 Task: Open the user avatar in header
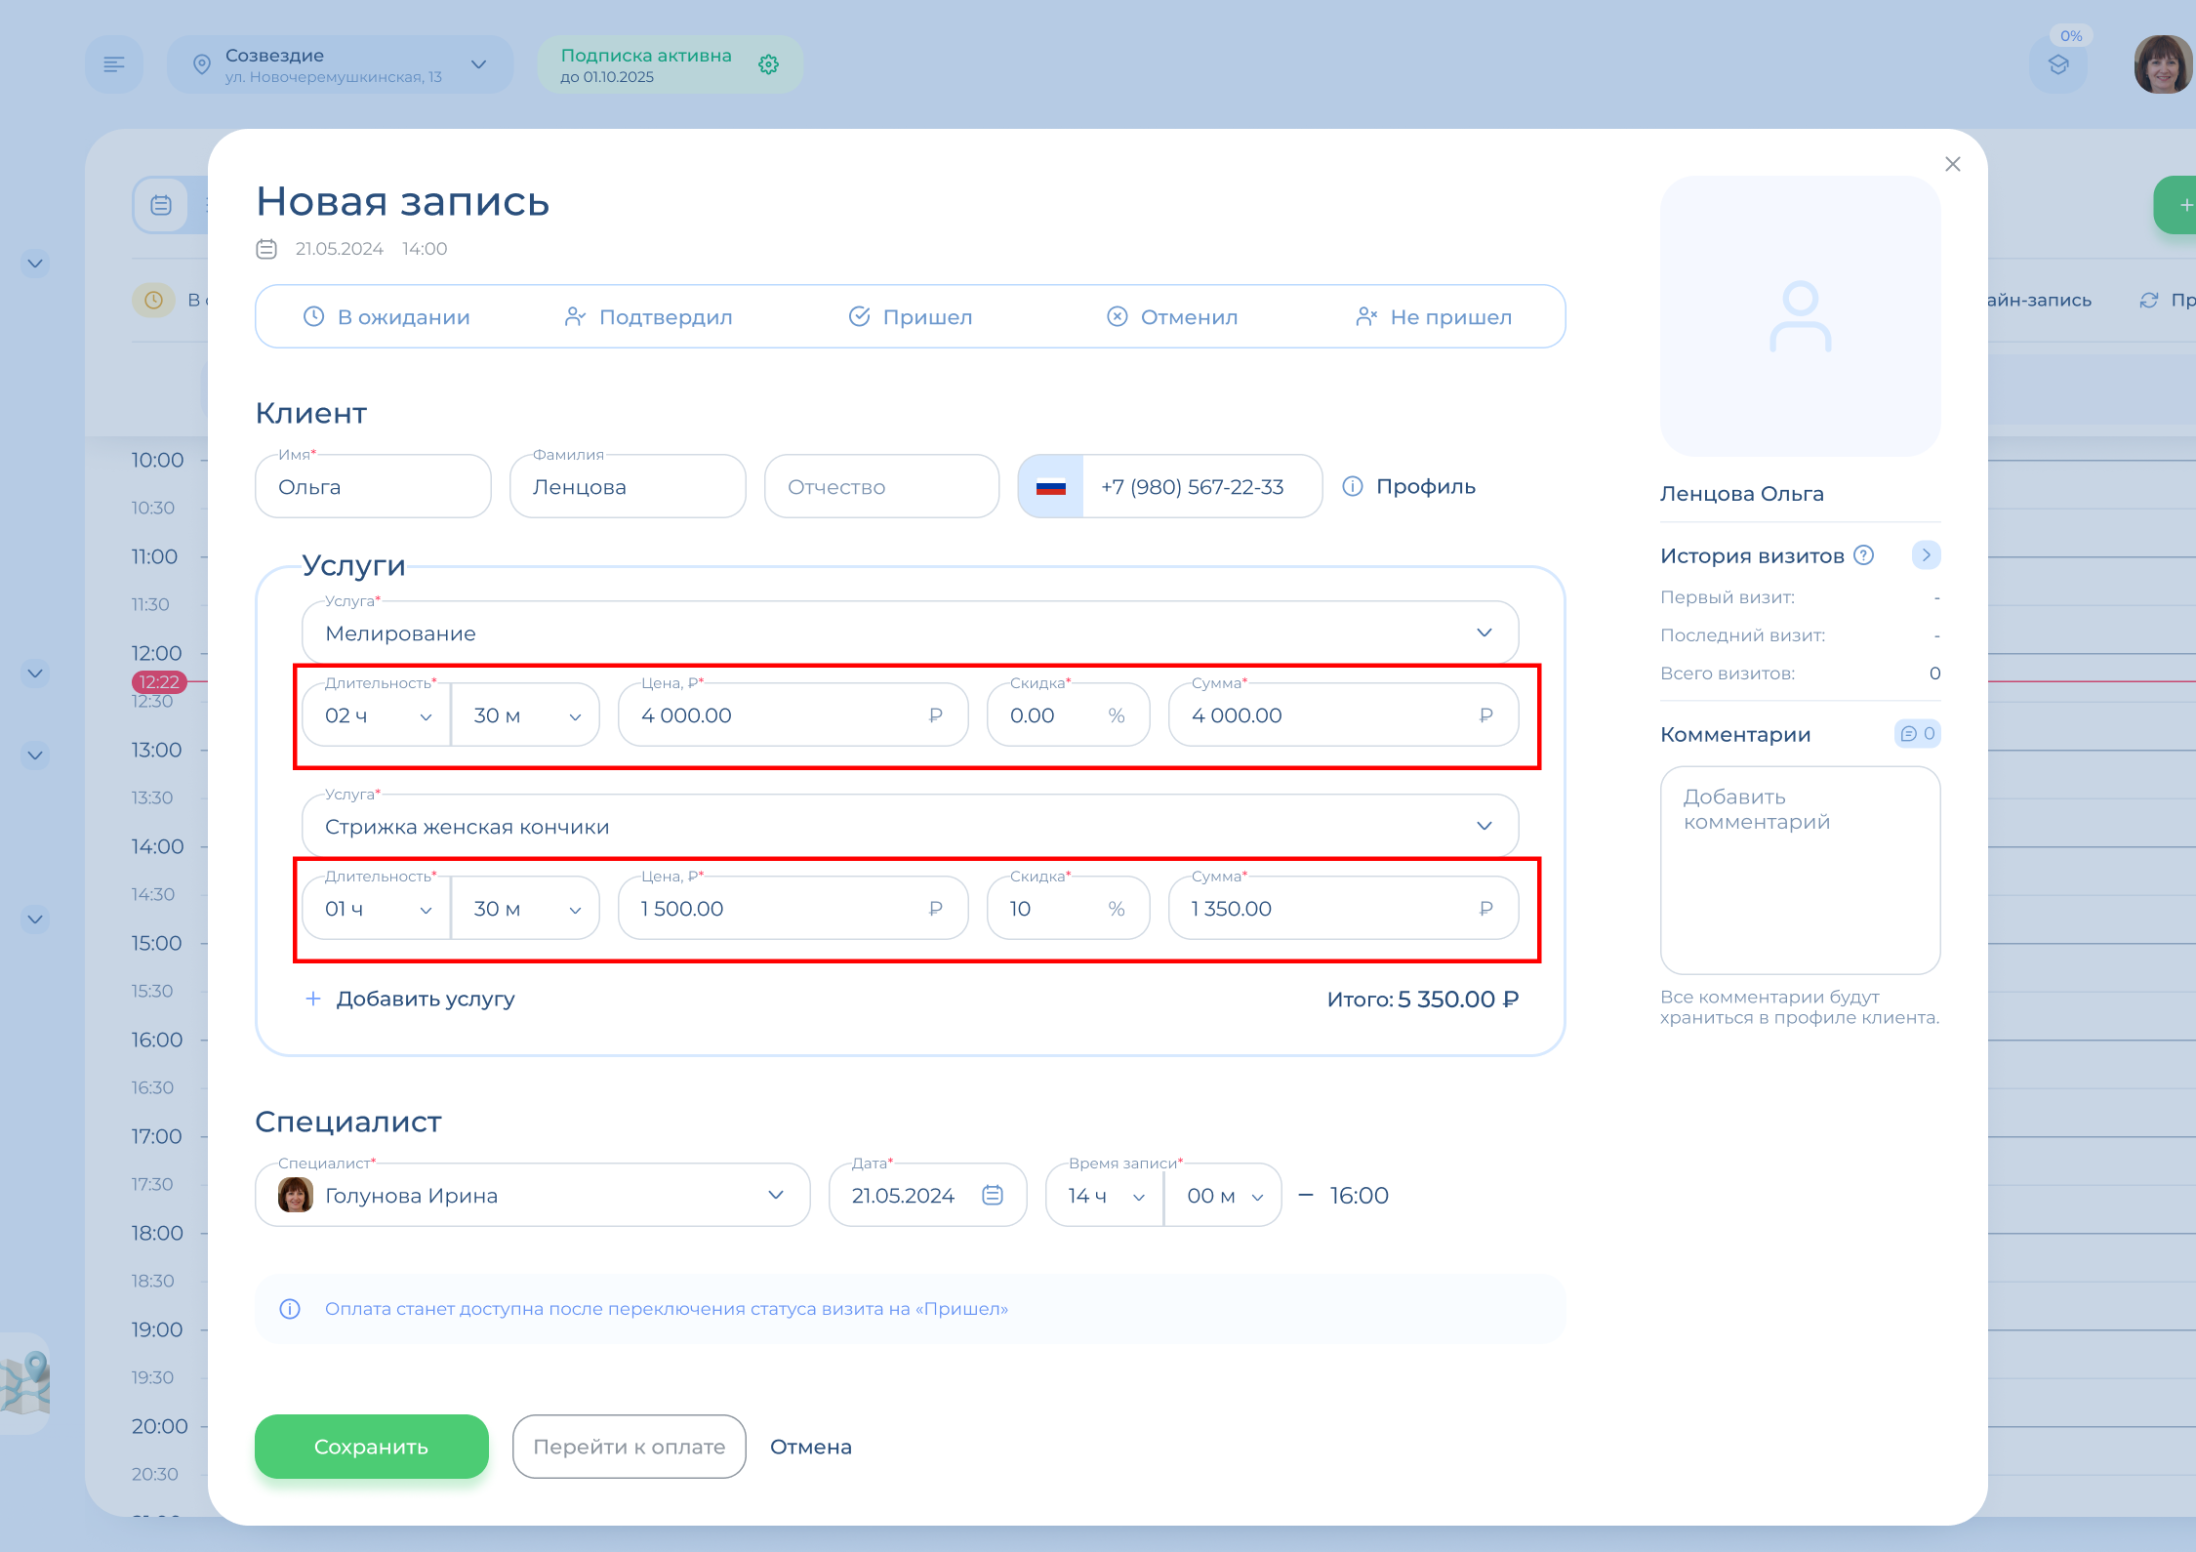(x=2162, y=65)
